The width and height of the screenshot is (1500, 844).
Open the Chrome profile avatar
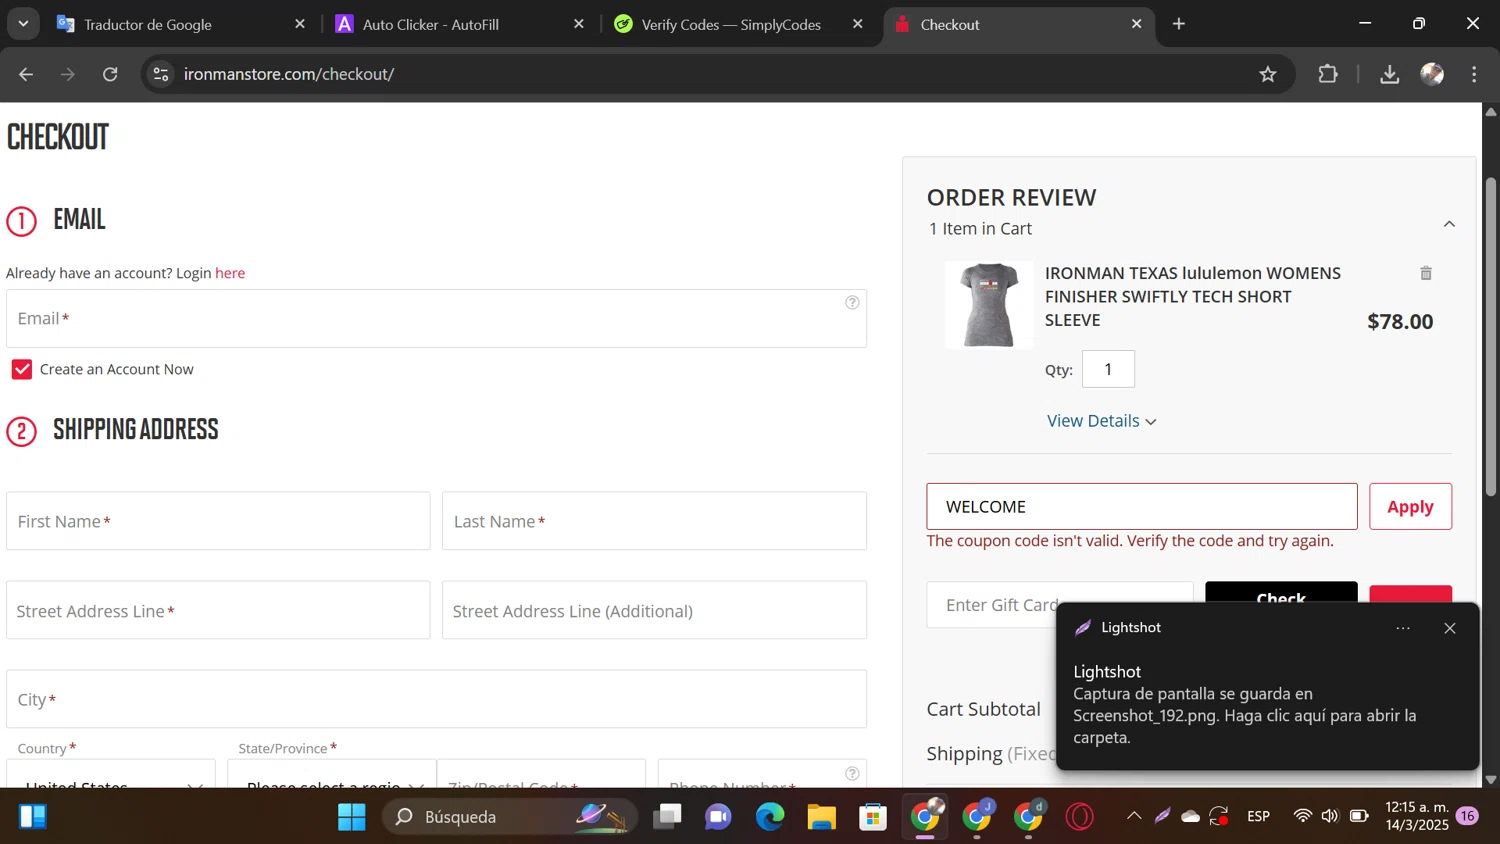pos(1432,74)
